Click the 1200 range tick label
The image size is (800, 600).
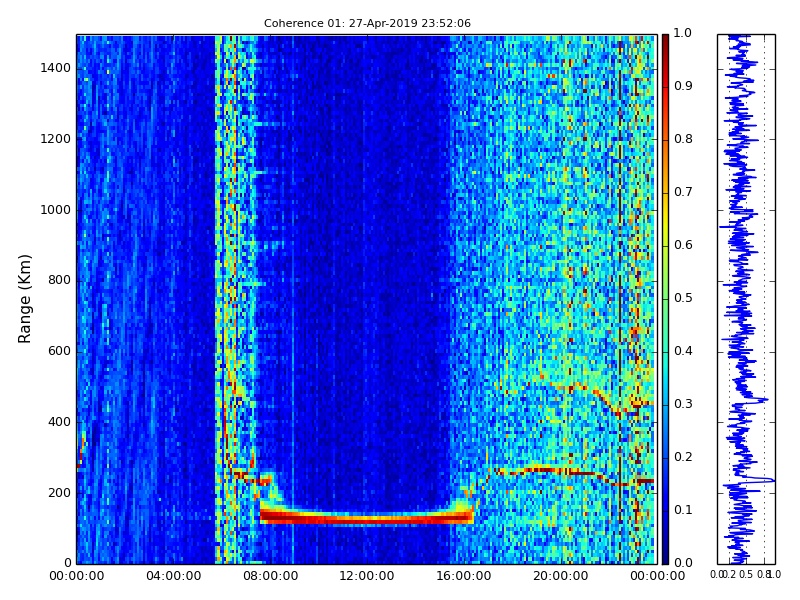(x=56, y=139)
